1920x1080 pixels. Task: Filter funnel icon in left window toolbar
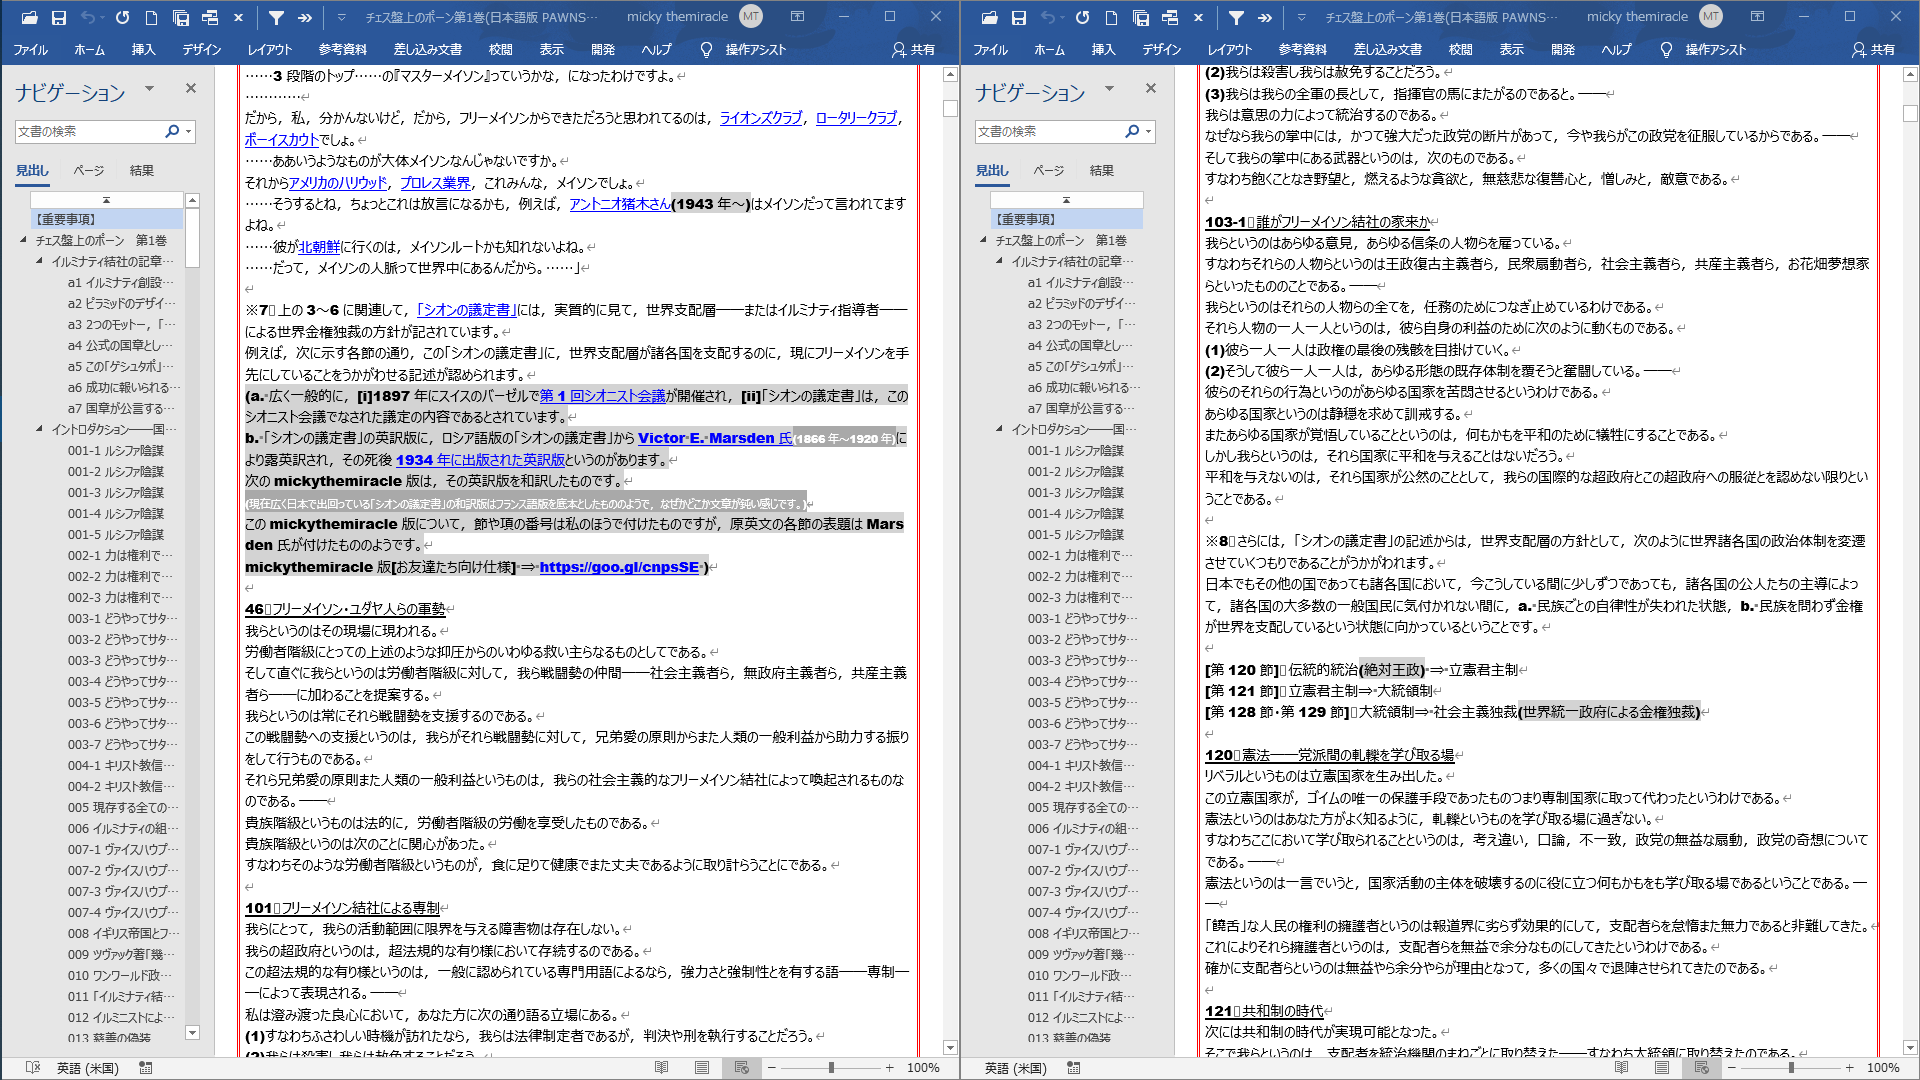[x=276, y=17]
